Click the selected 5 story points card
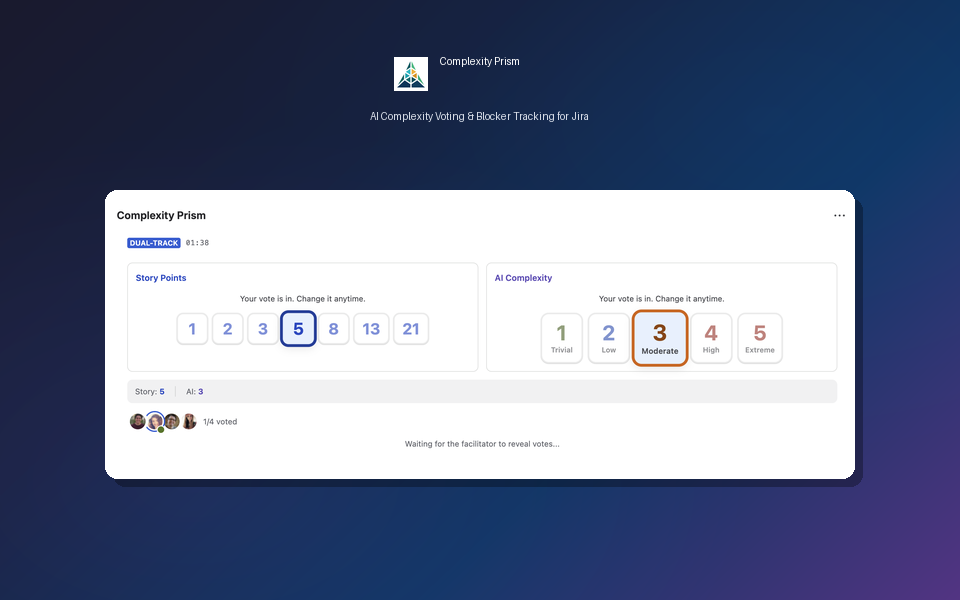960x600 pixels. [x=298, y=329]
